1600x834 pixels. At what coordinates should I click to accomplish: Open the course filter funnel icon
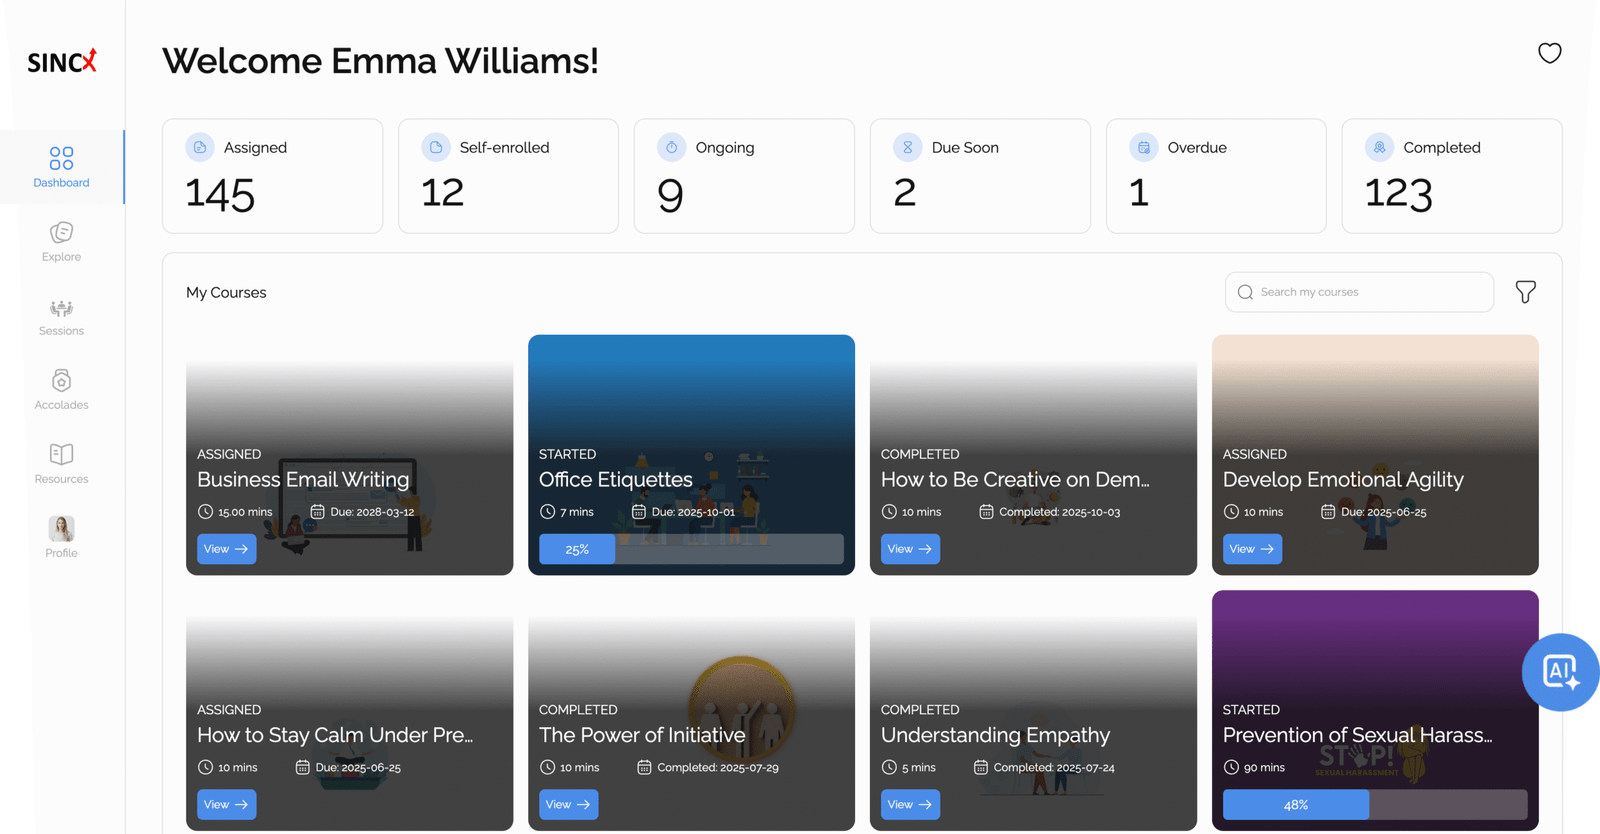coord(1525,292)
